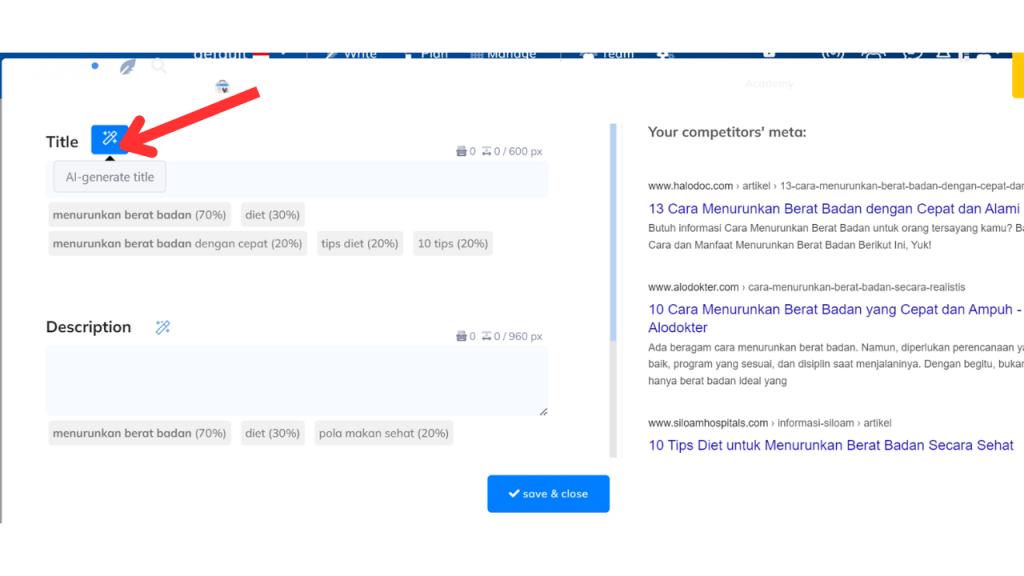
Task: Expand the default language dropdown
Action: pyautogui.click(x=240, y=53)
